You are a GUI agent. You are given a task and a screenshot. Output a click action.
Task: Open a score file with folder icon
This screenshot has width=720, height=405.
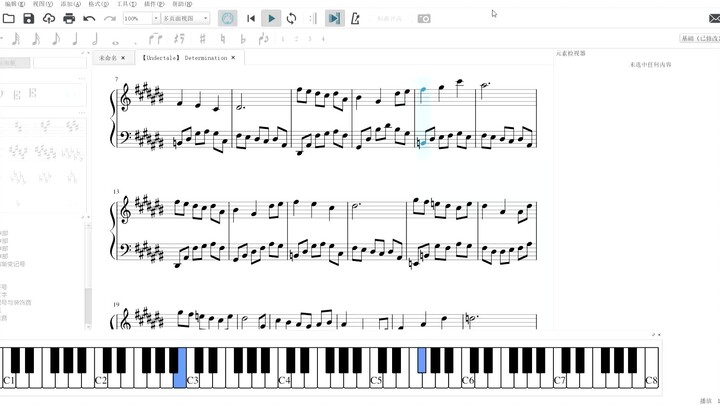[x=9, y=18]
